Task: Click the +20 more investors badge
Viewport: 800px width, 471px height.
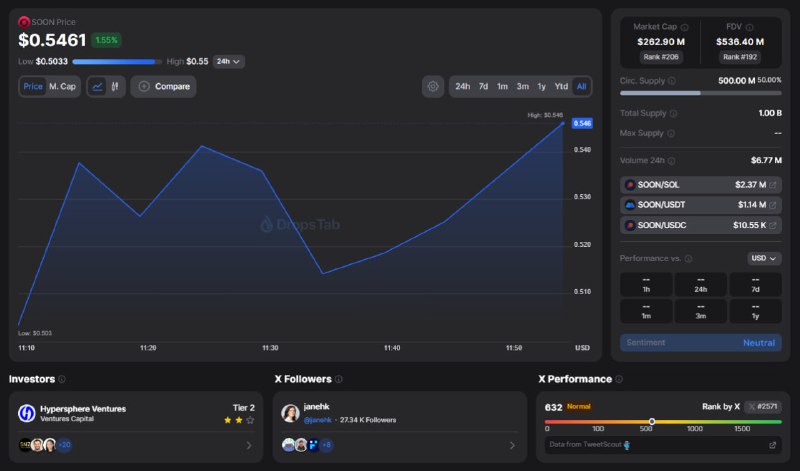Action: coord(64,445)
